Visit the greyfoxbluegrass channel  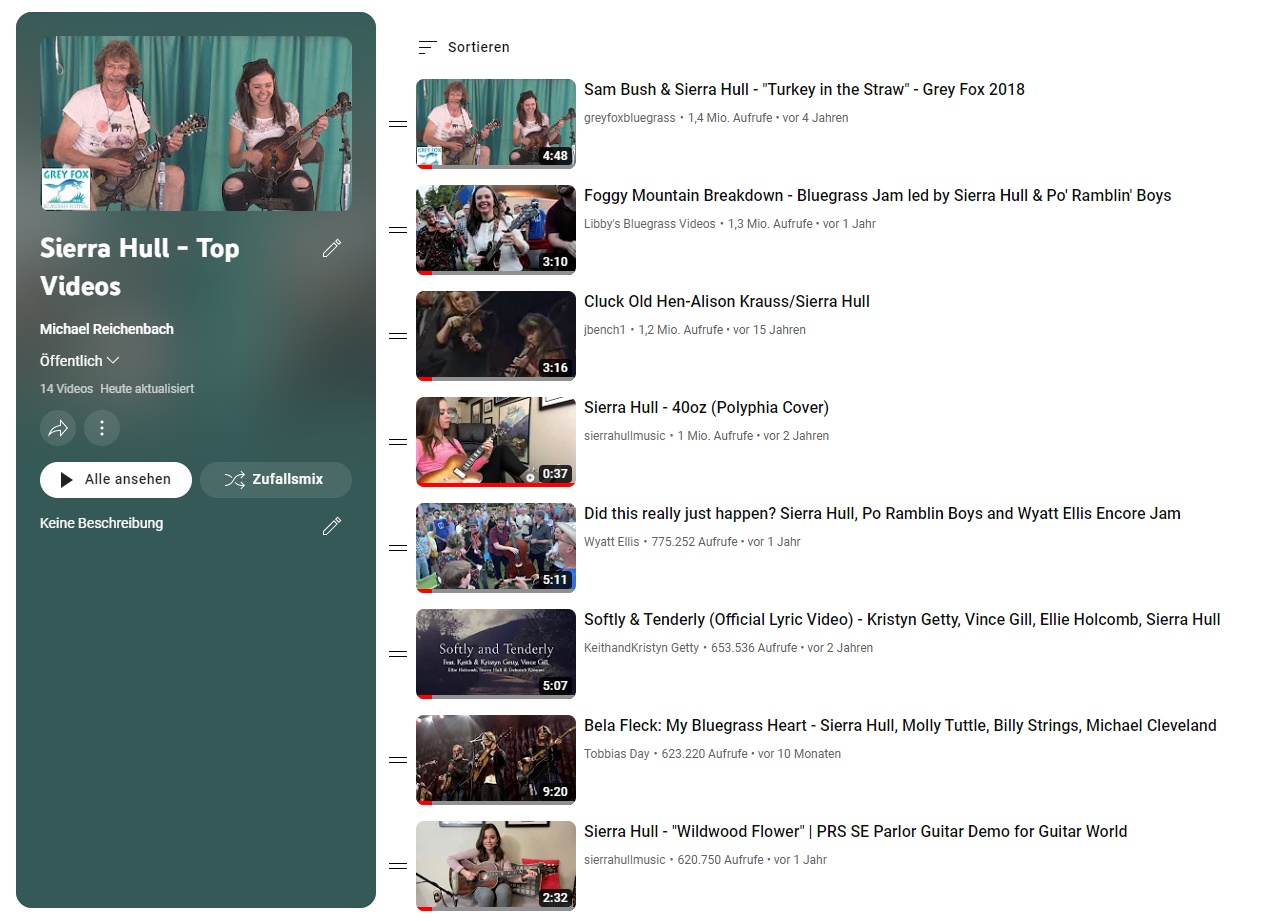point(630,118)
